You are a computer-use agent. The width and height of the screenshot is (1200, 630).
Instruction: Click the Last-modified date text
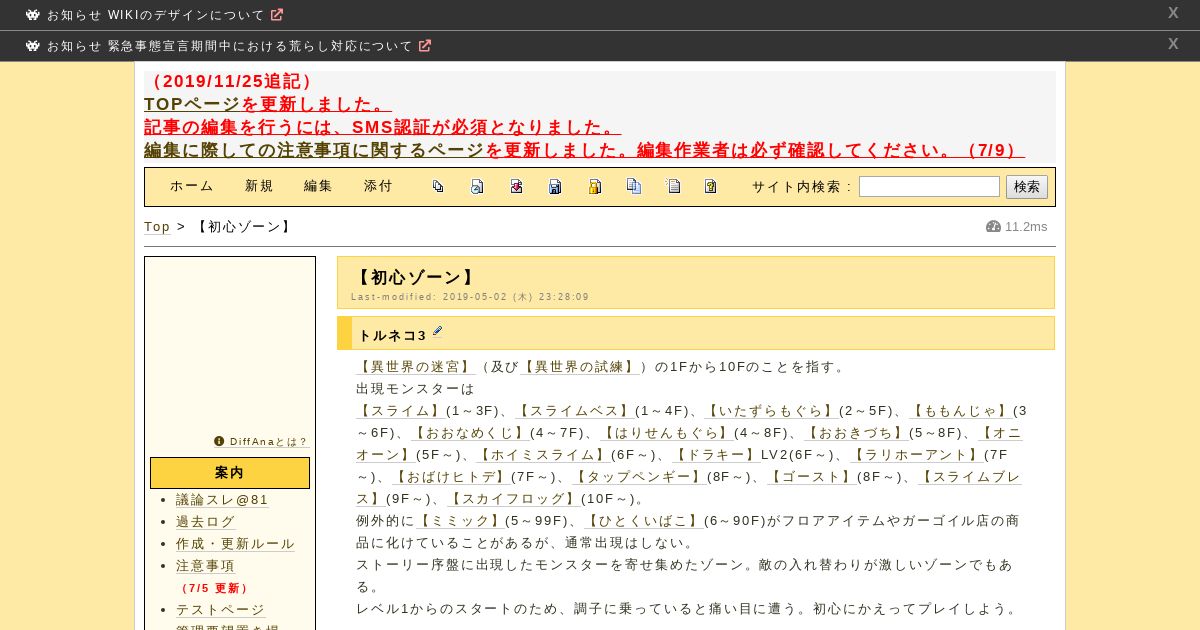[470, 297]
